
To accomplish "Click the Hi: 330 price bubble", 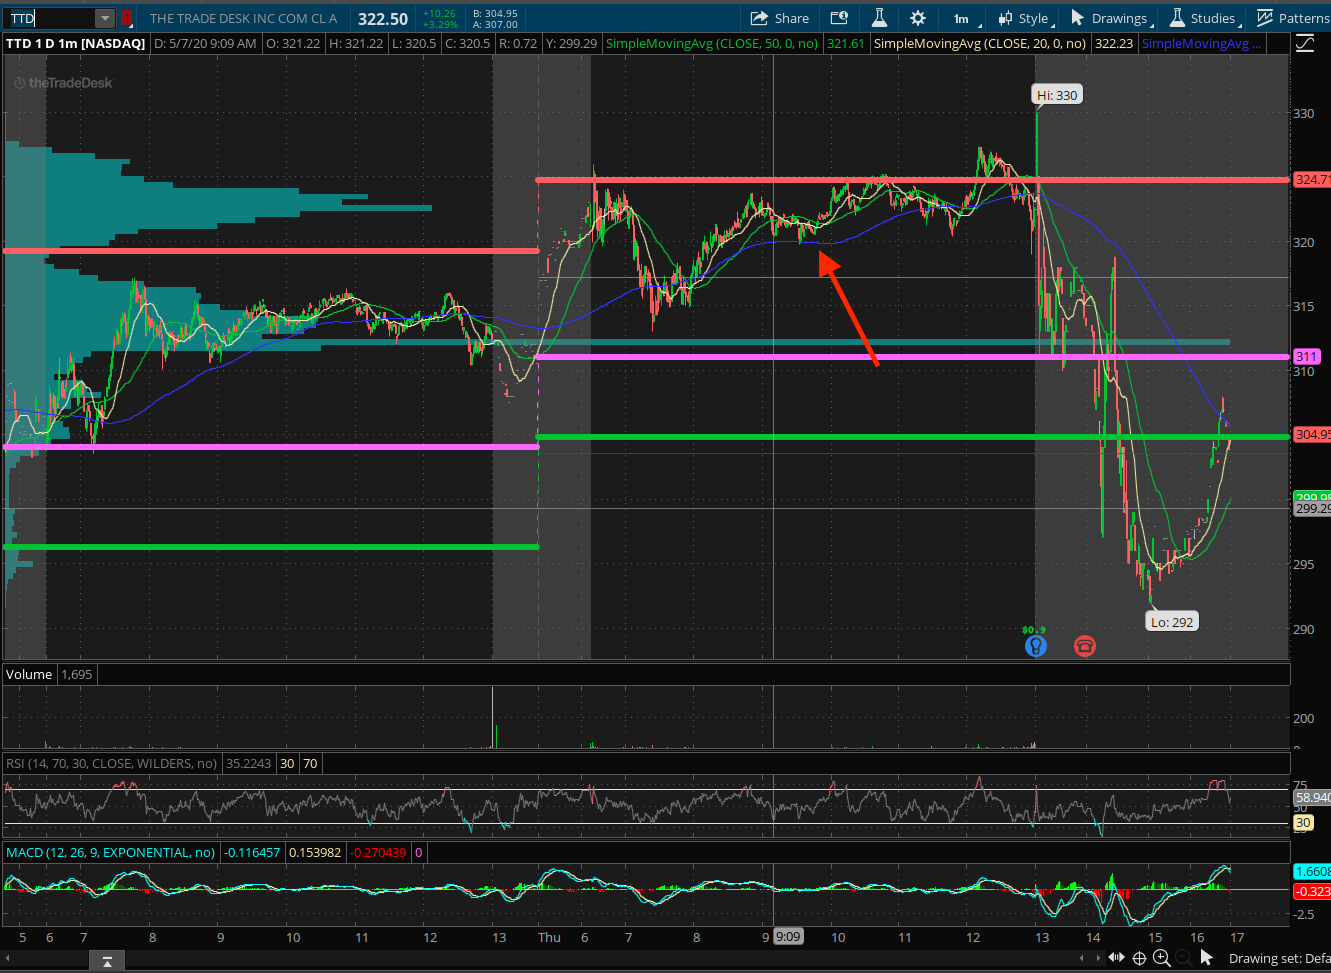I will [1057, 95].
